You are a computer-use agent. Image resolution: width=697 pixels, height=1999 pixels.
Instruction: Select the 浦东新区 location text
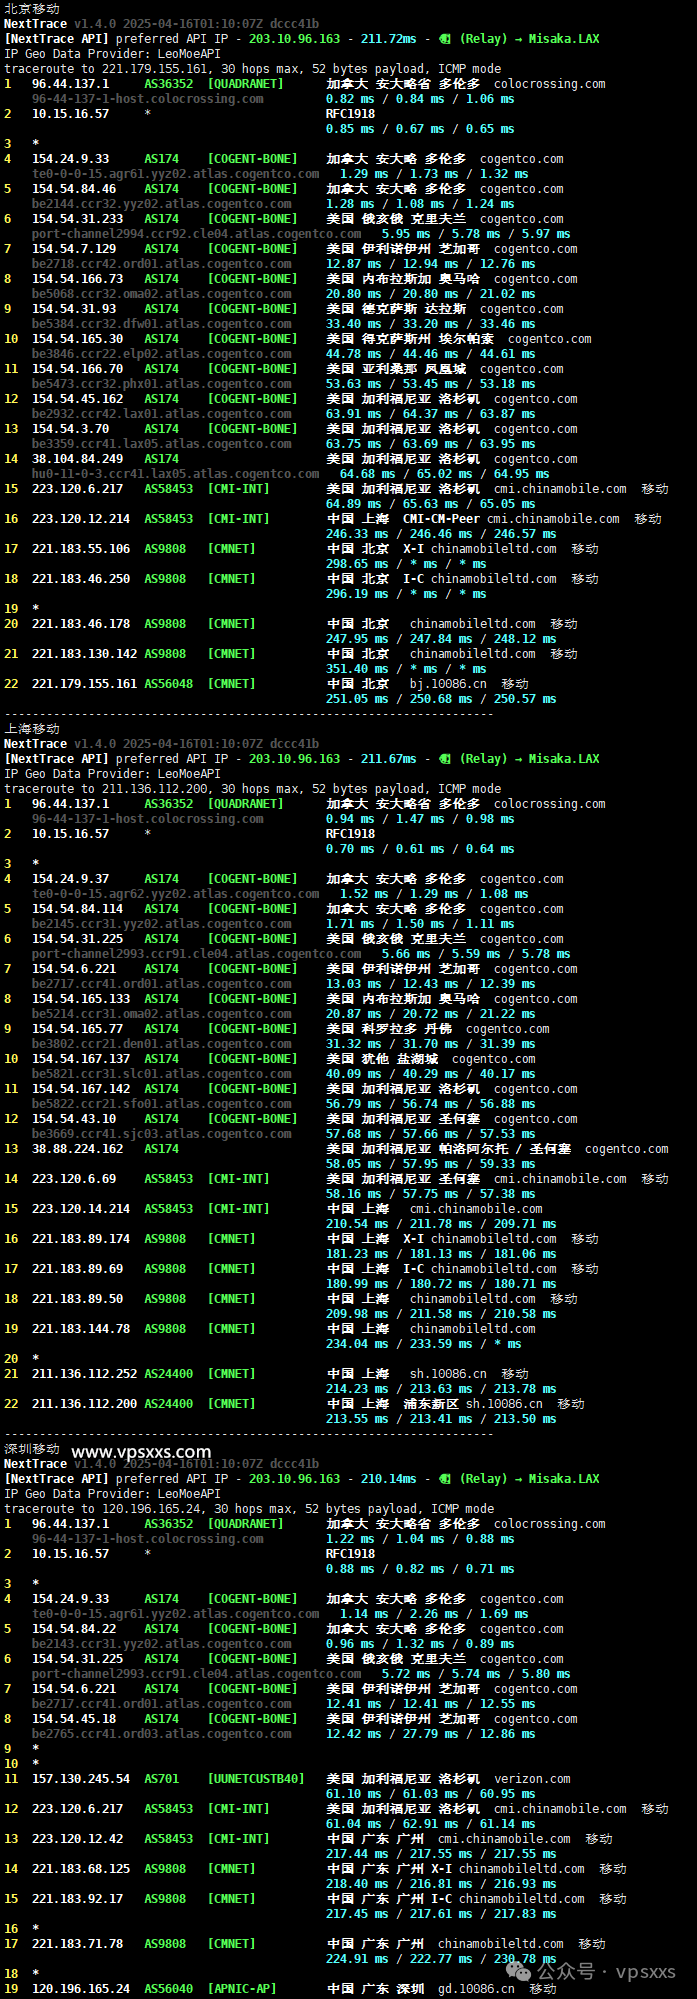tap(431, 1404)
